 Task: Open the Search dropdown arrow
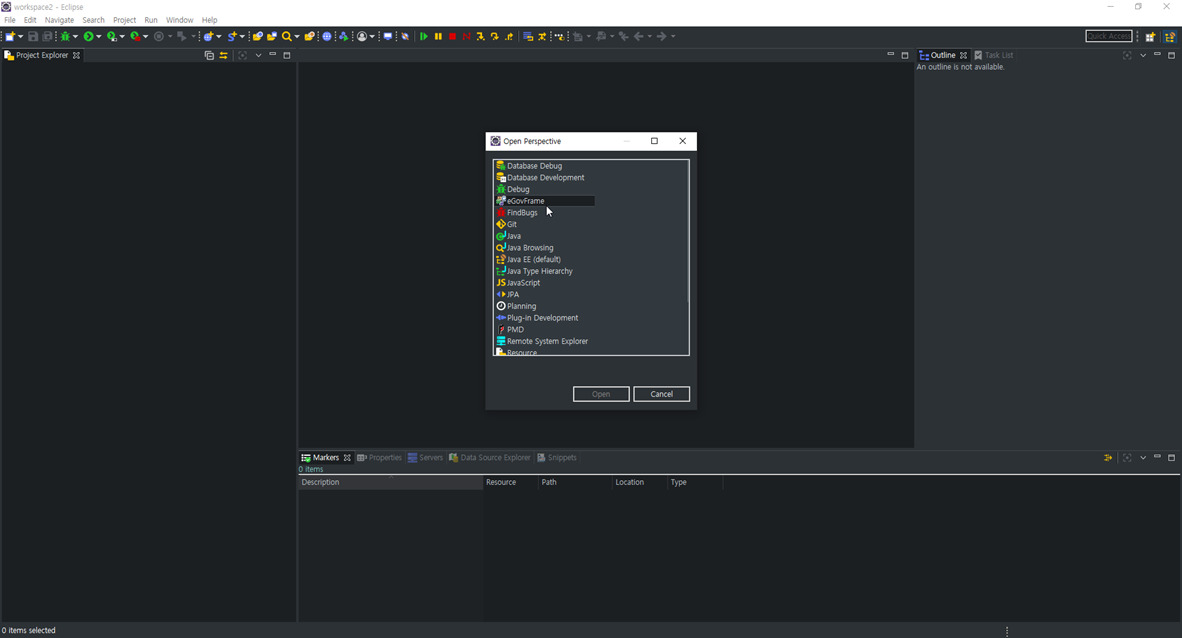[297, 36]
